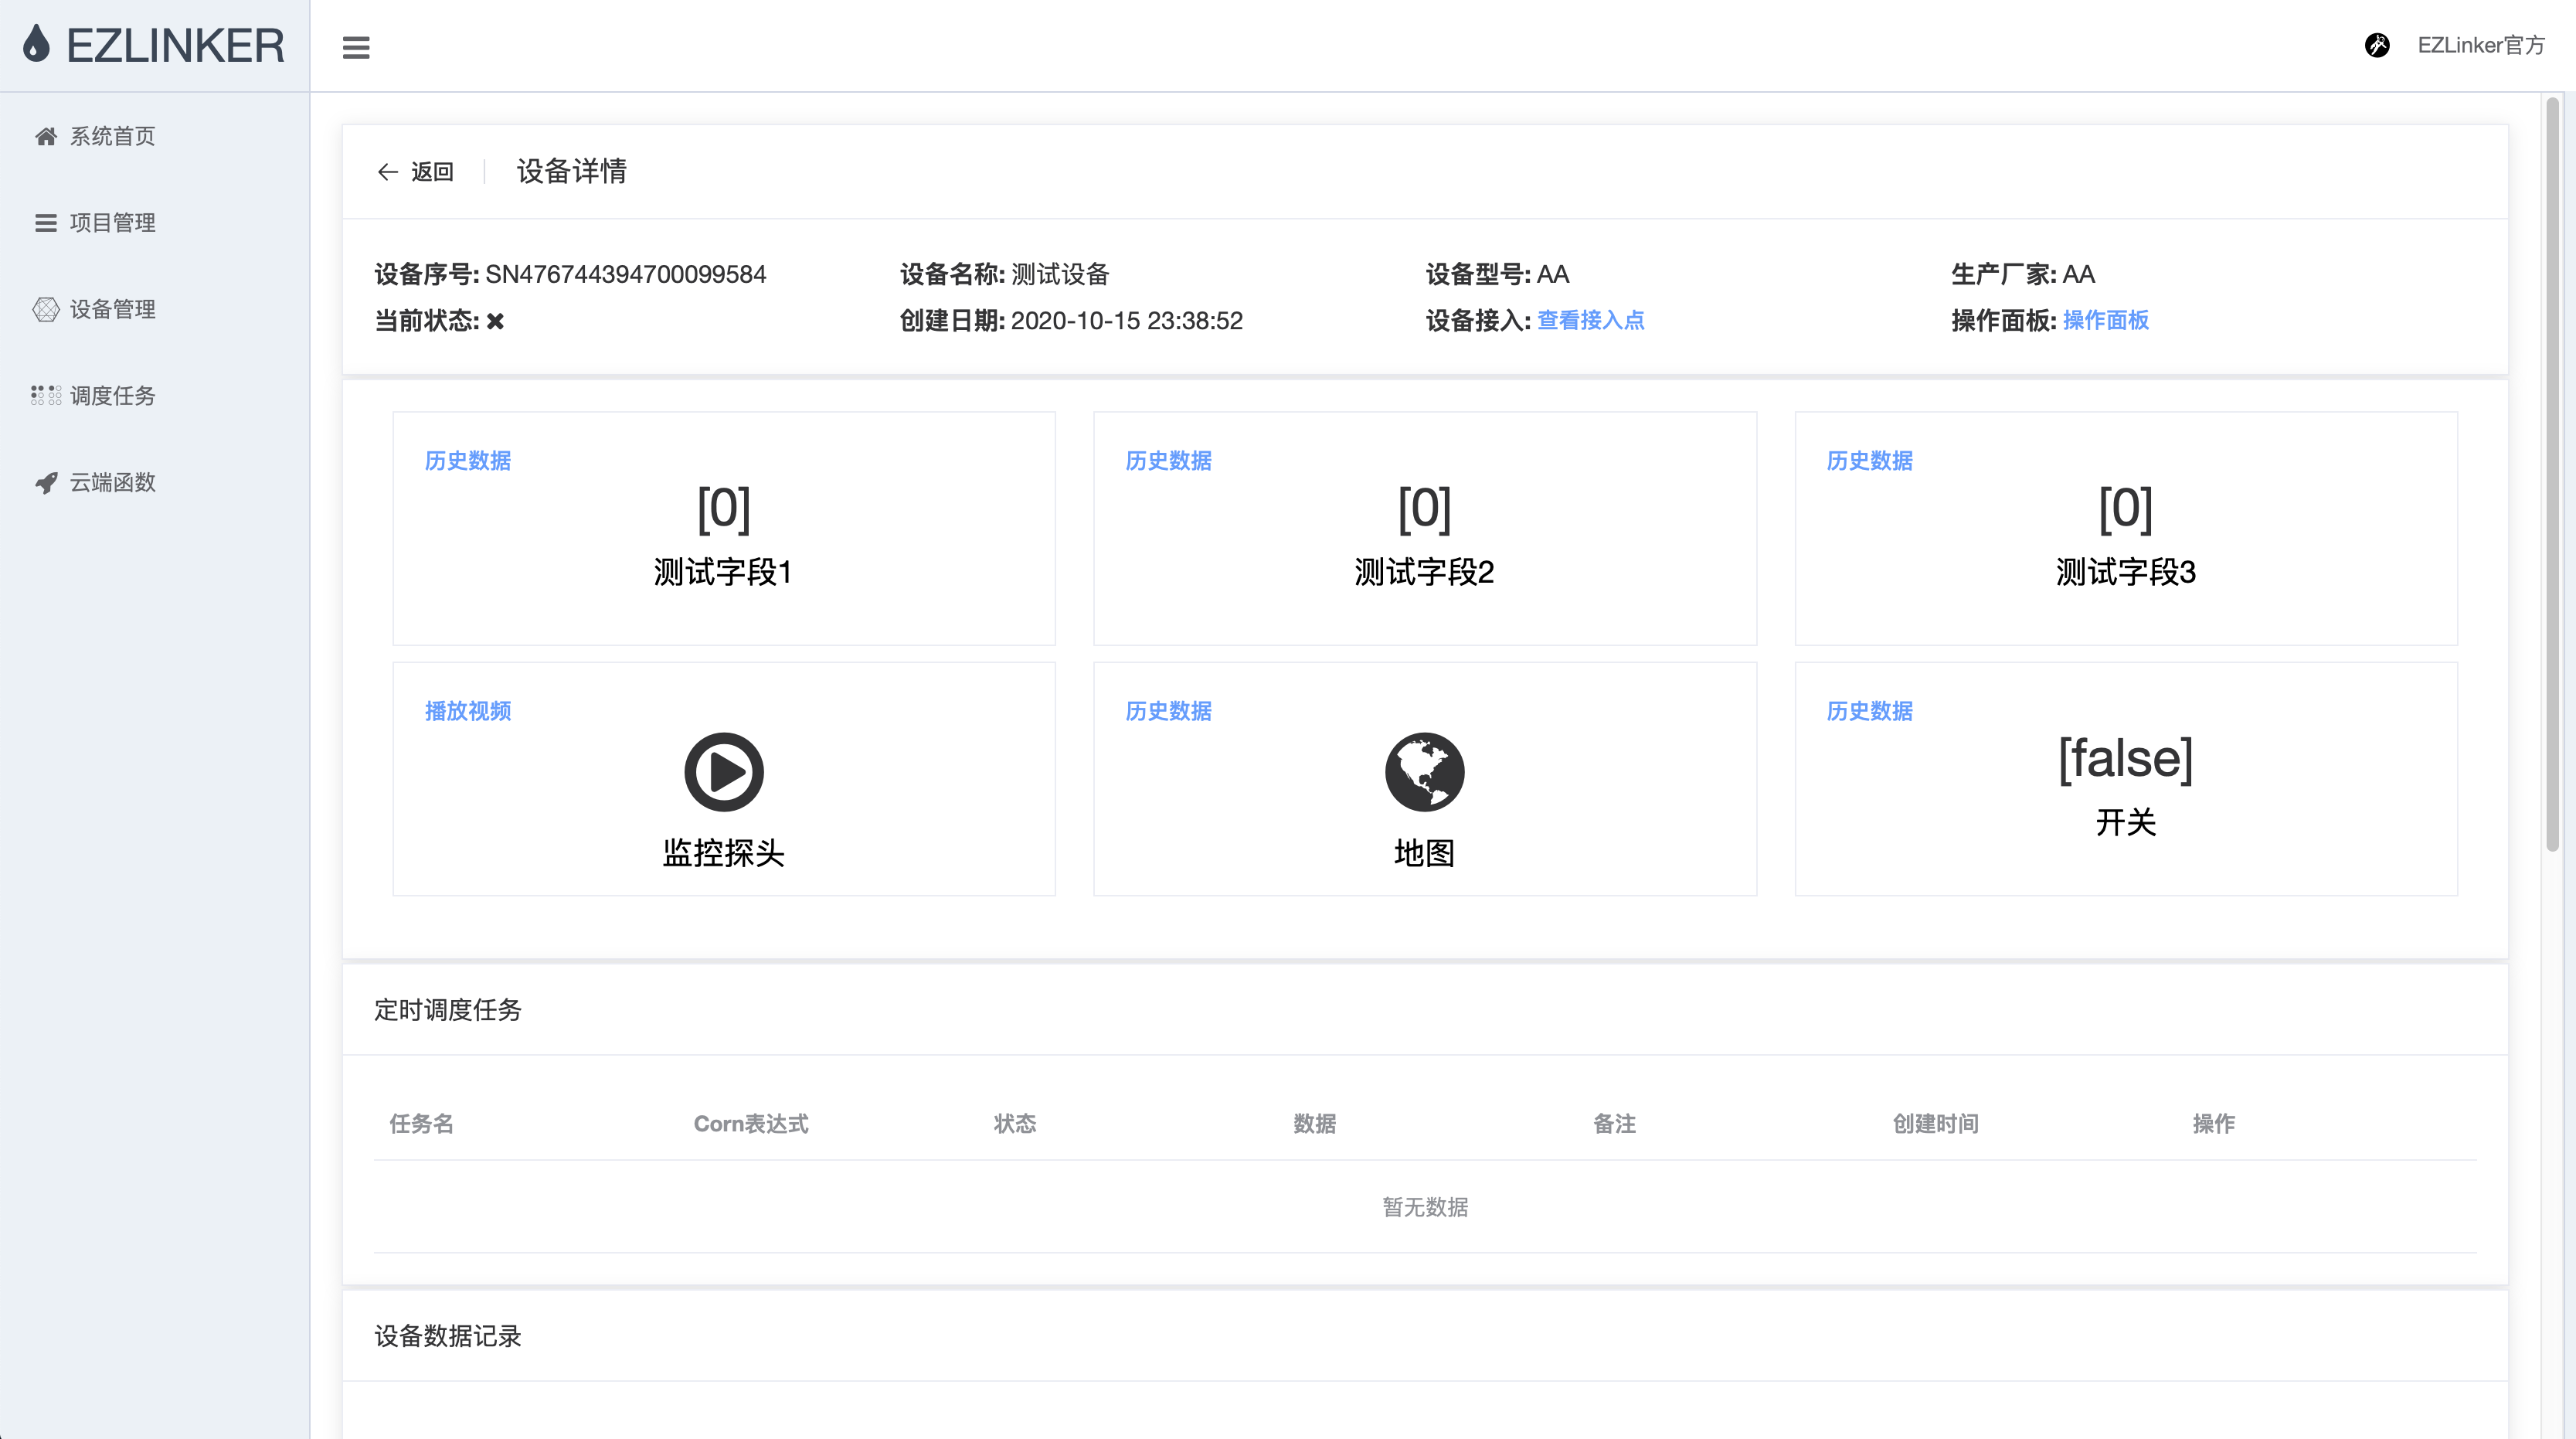2576x1439 pixels.
Task: Click the 测试字段1 label
Action: click(x=724, y=572)
